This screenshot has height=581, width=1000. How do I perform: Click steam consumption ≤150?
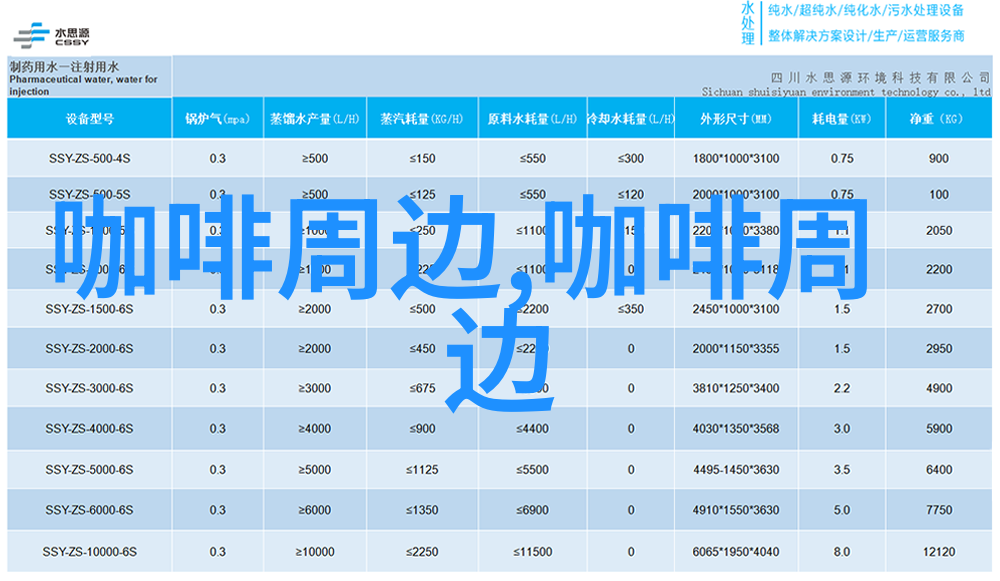pyautogui.click(x=422, y=158)
